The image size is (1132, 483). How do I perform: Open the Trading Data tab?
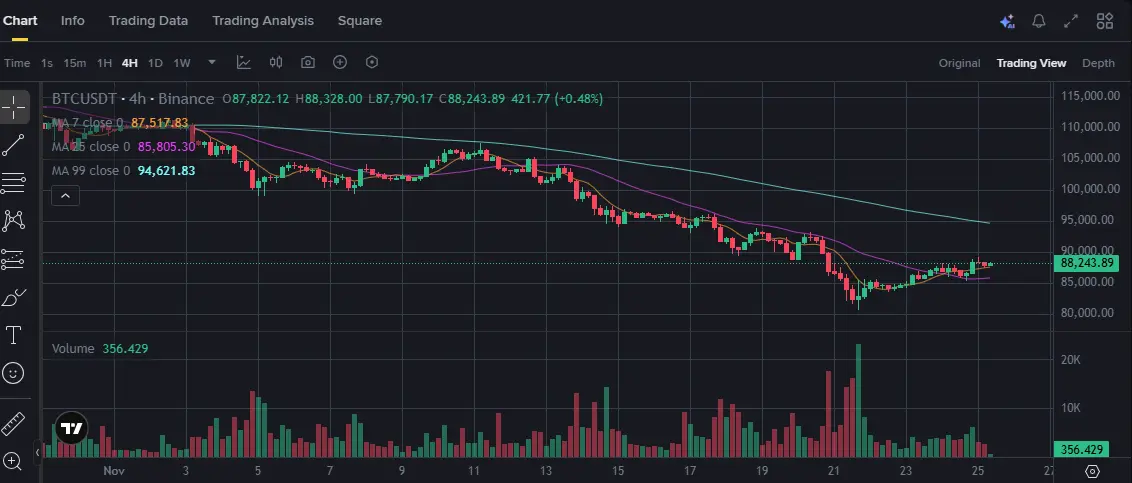pyautogui.click(x=148, y=20)
